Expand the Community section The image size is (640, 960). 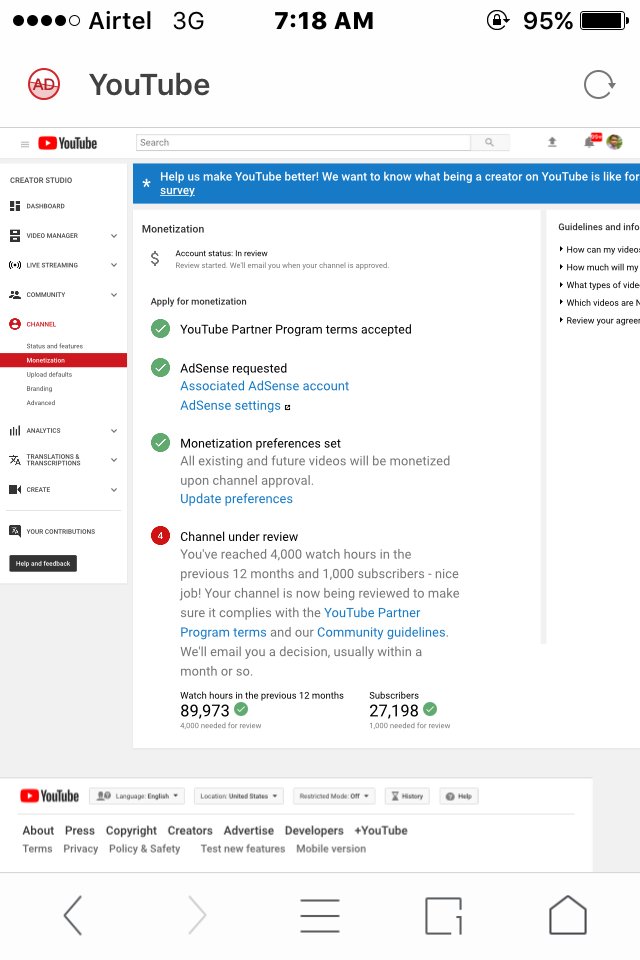(x=114, y=294)
